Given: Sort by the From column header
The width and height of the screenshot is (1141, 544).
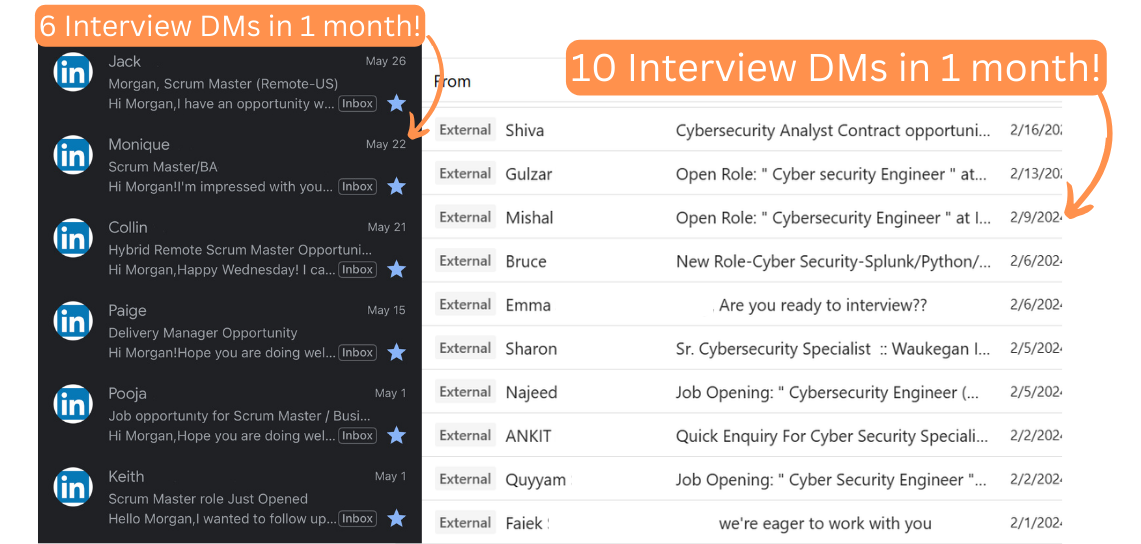Looking at the screenshot, I should pyautogui.click(x=452, y=82).
